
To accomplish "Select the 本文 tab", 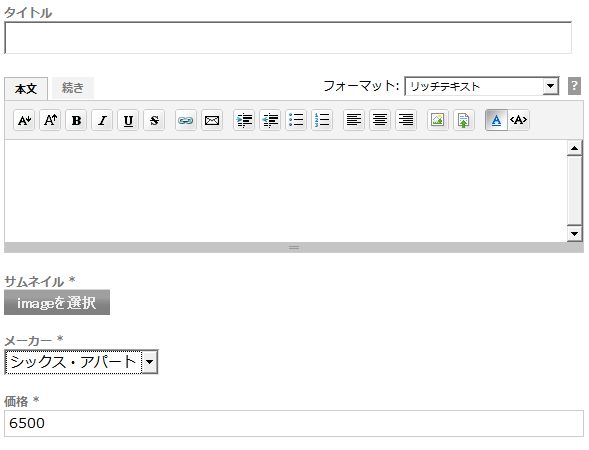I will [x=26, y=89].
